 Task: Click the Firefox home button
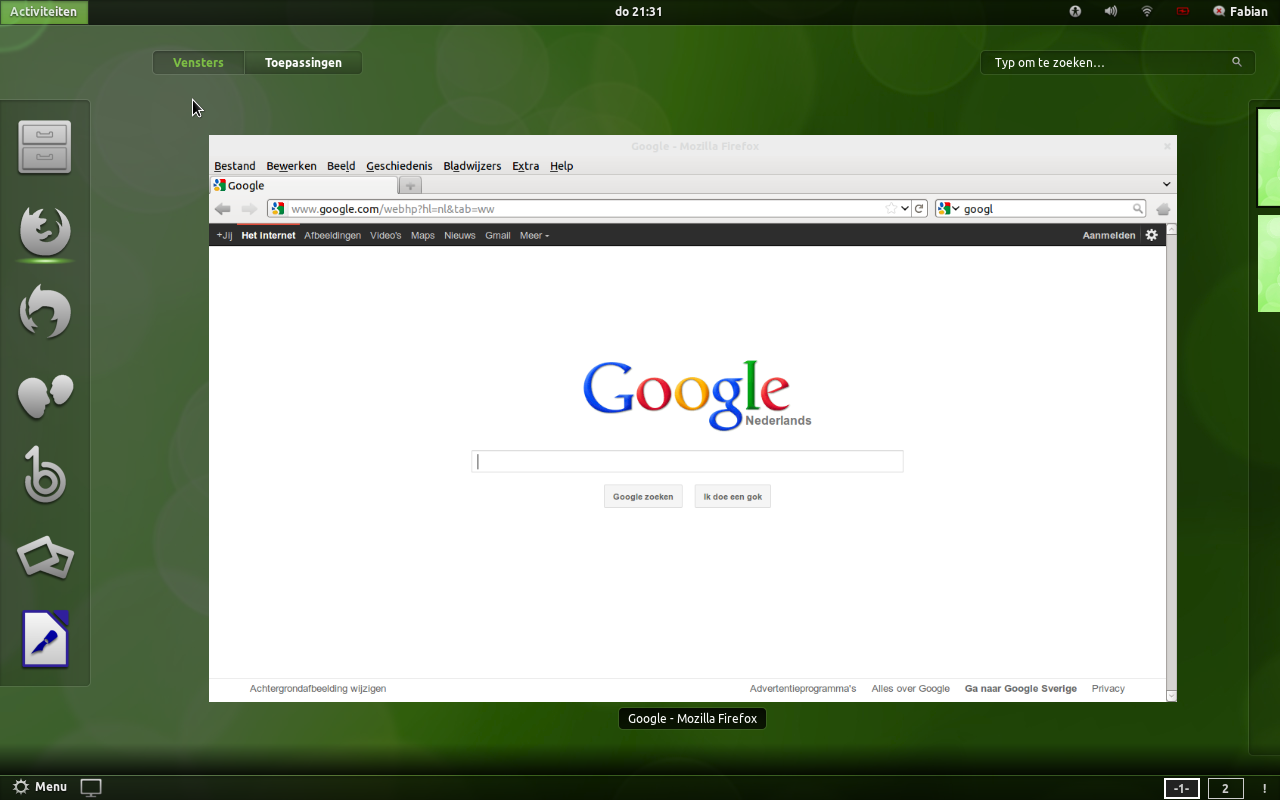[x=1163, y=209]
